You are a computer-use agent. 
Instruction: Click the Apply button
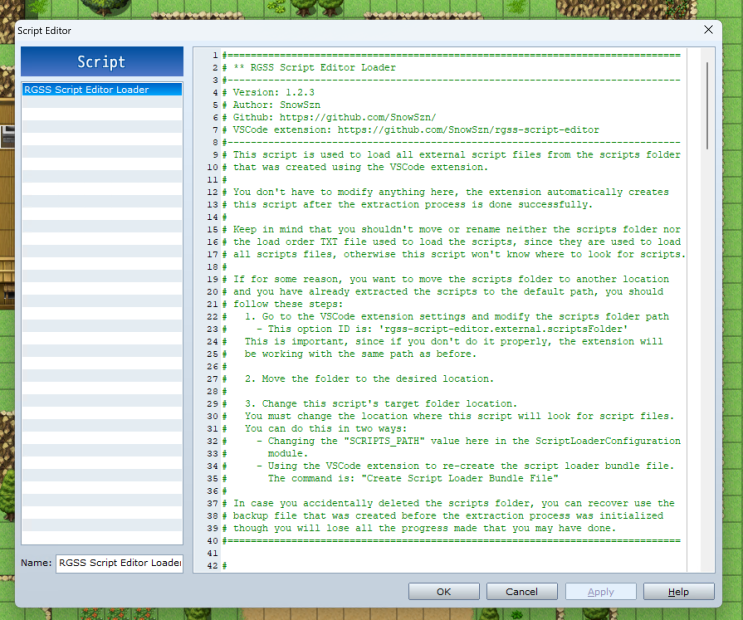click(x=600, y=592)
